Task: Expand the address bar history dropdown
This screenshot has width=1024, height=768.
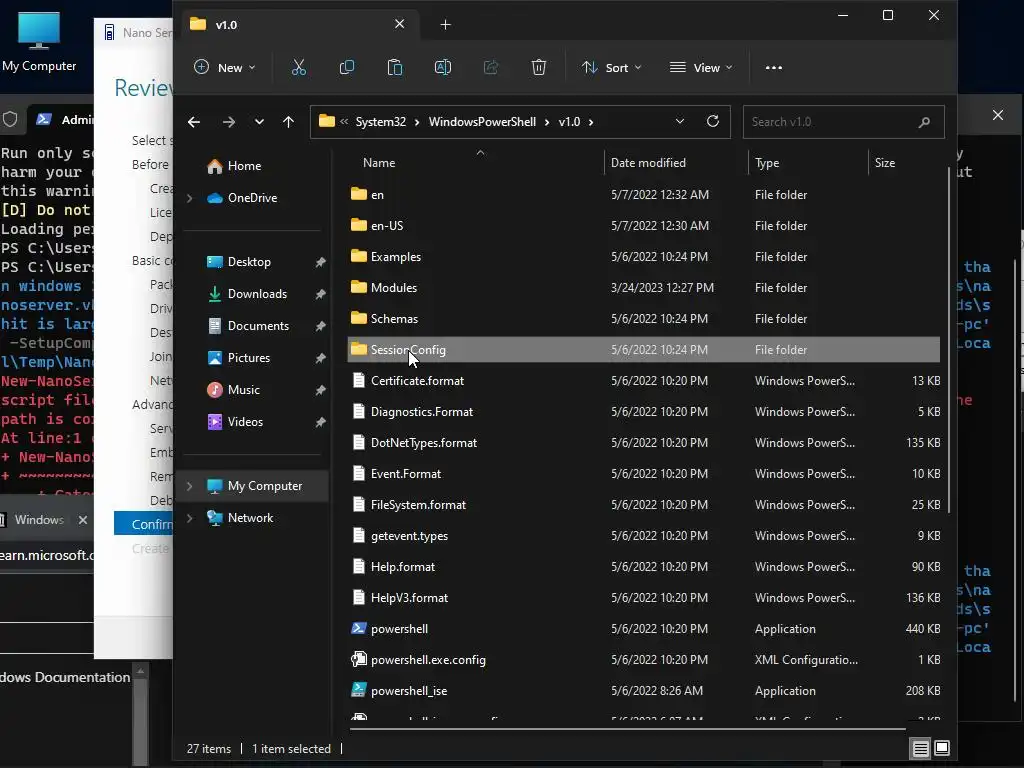Action: point(680,121)
